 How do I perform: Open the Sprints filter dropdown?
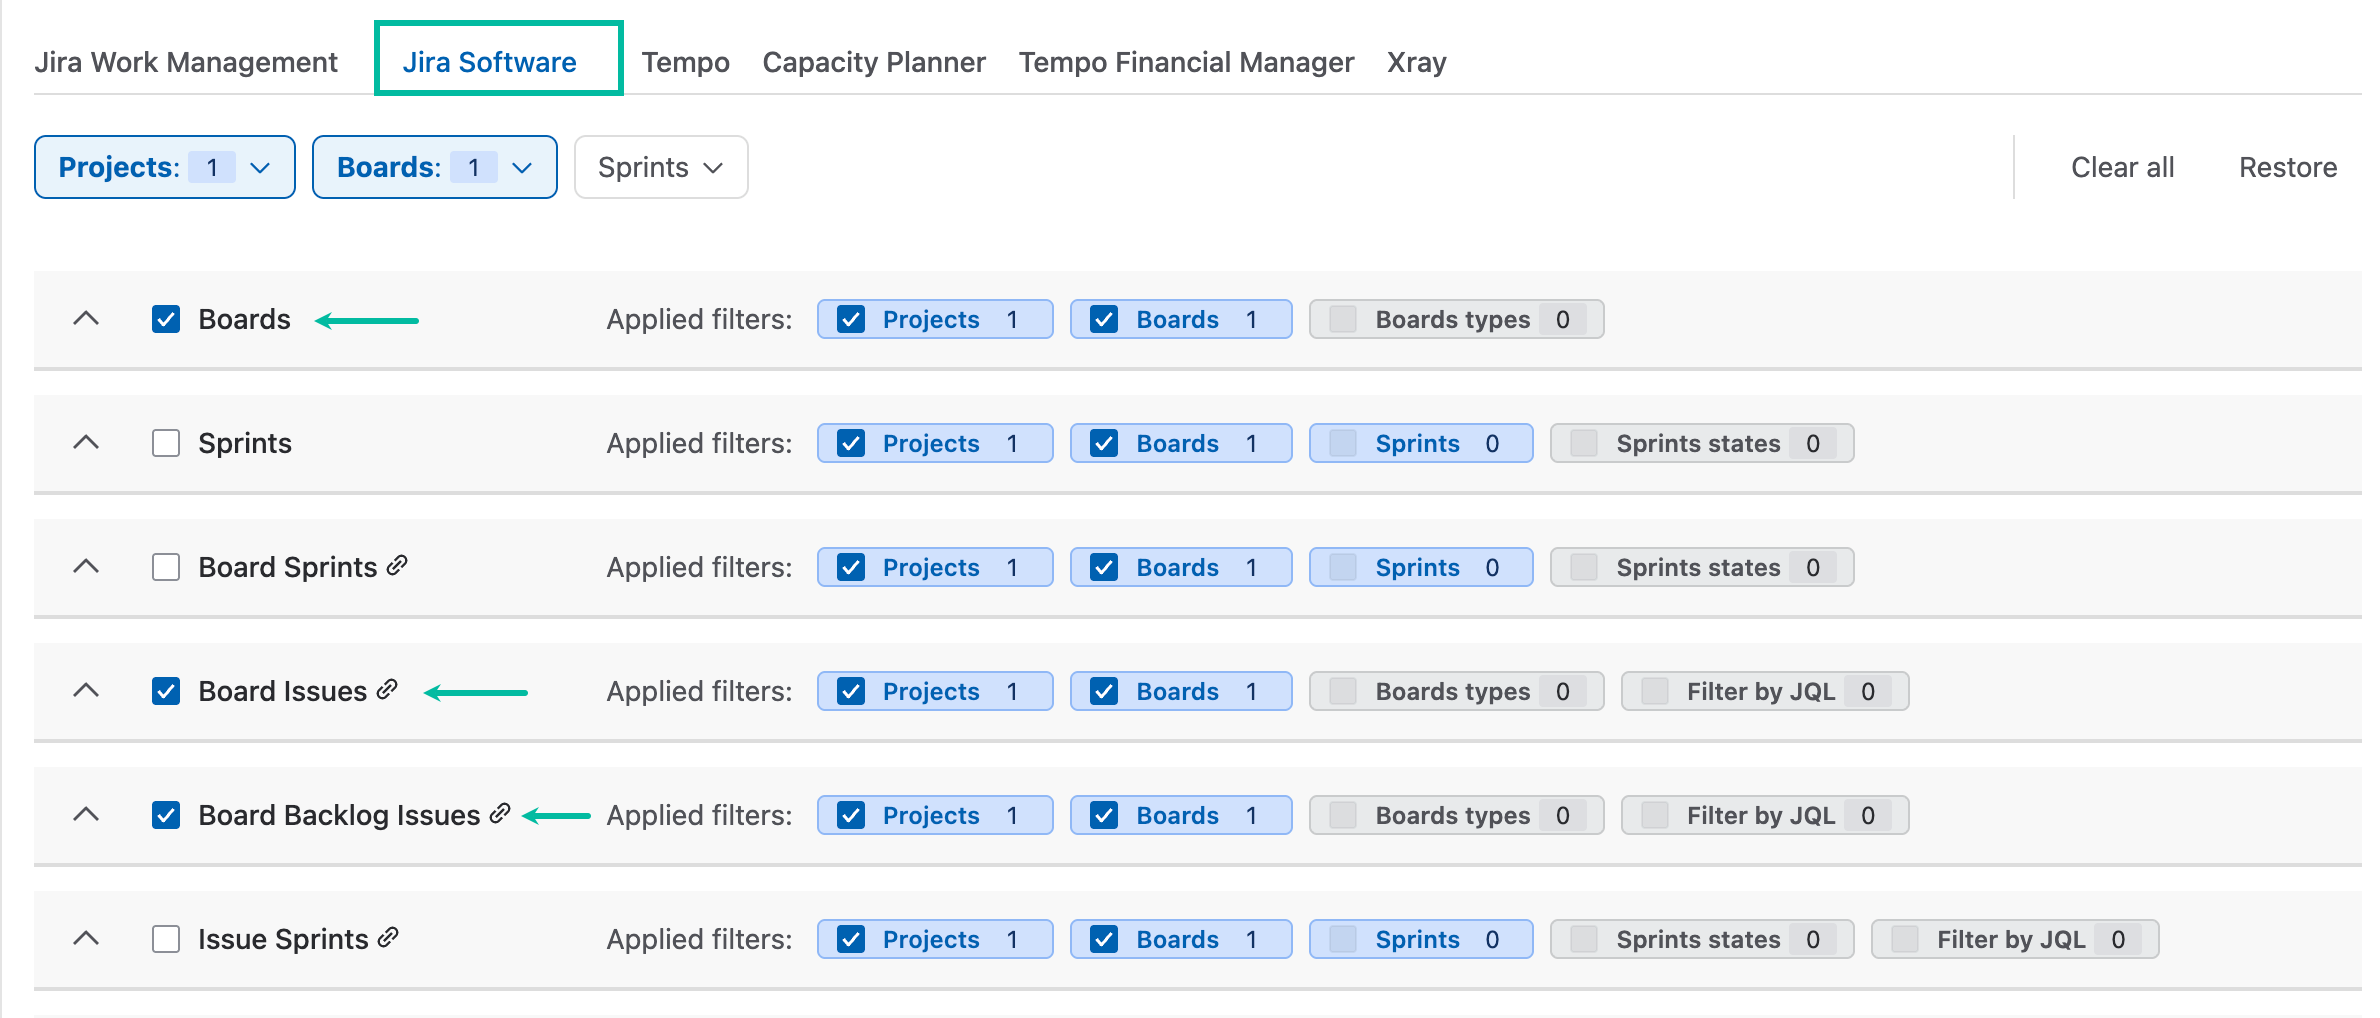[661, 167]
